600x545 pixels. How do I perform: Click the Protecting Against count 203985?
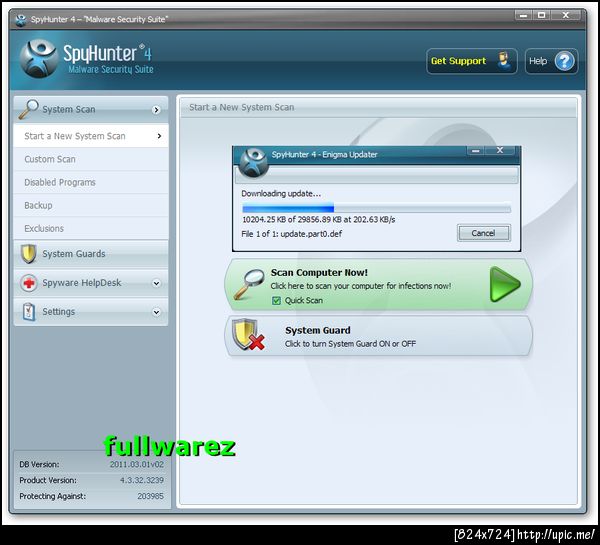point(150,496)
